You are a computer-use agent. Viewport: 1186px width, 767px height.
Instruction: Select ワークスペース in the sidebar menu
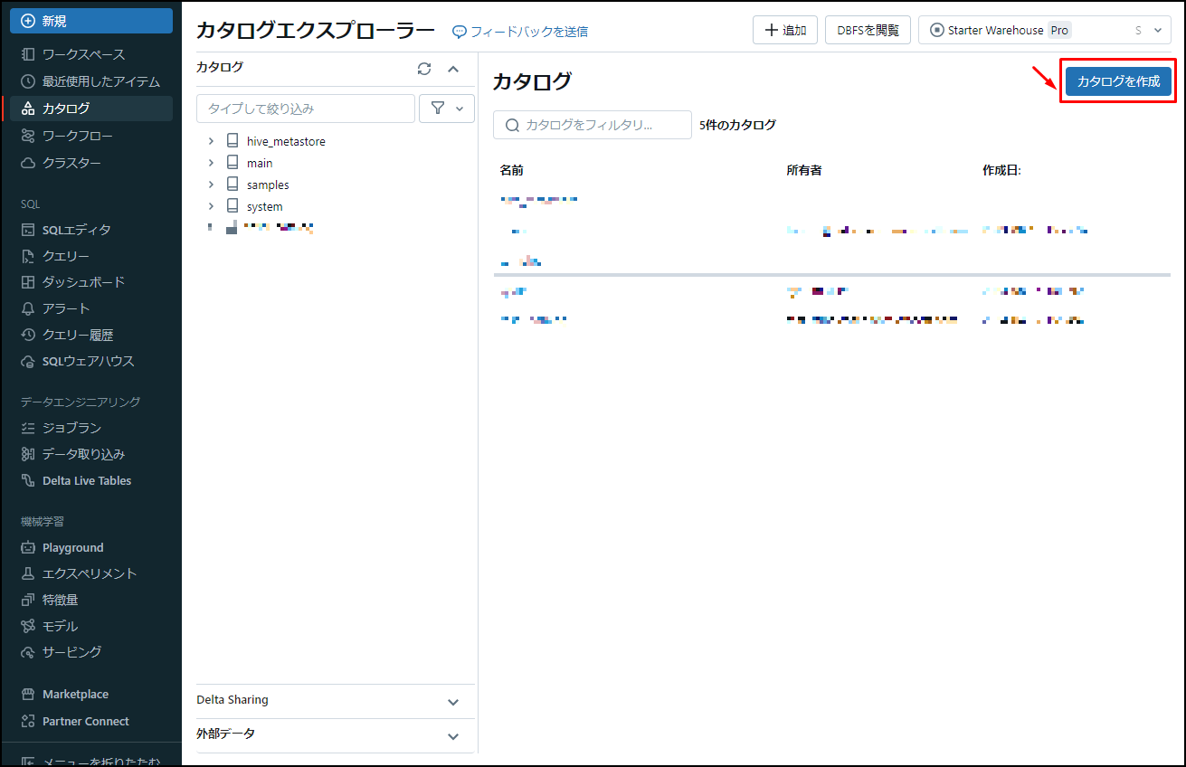point(83,54)
